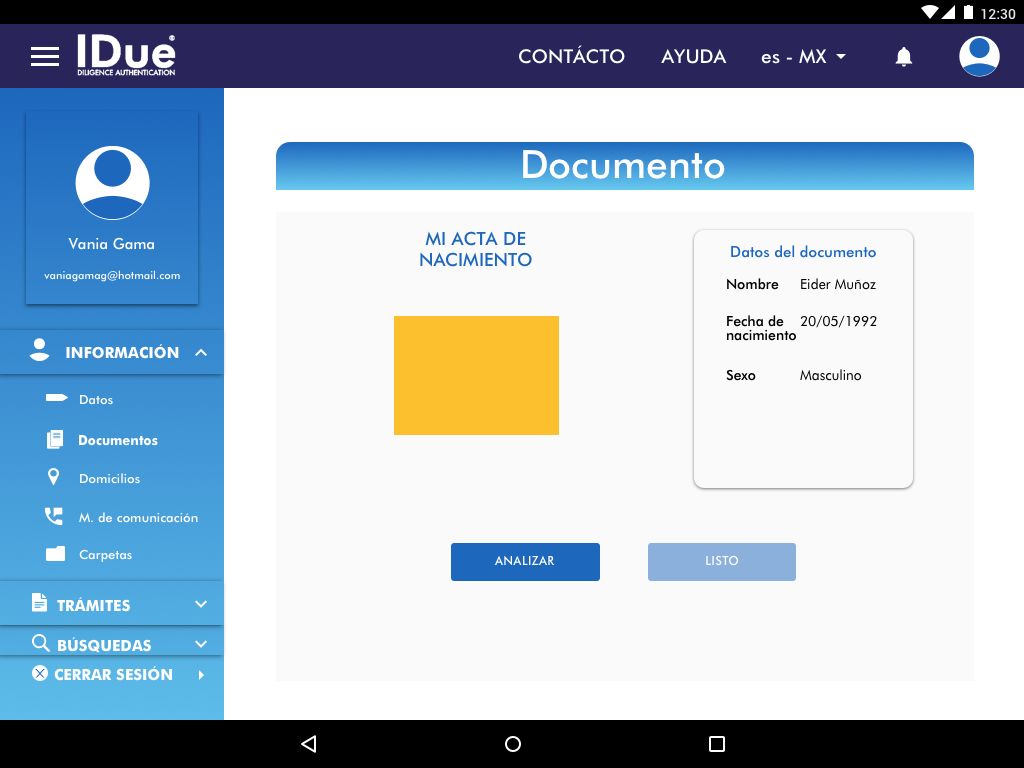Open the es - MX language dropdown
Viewport: 1024px width, 768px height.
[803, 57]
